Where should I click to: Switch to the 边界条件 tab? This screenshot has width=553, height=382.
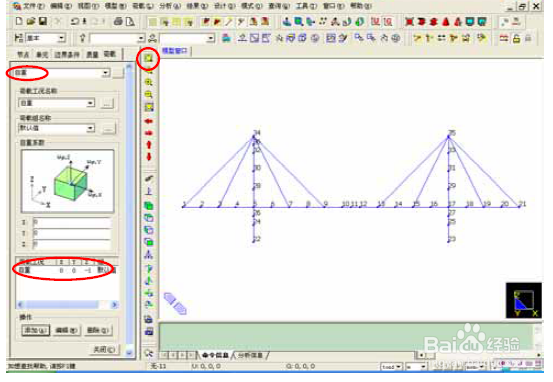(67, 54)
